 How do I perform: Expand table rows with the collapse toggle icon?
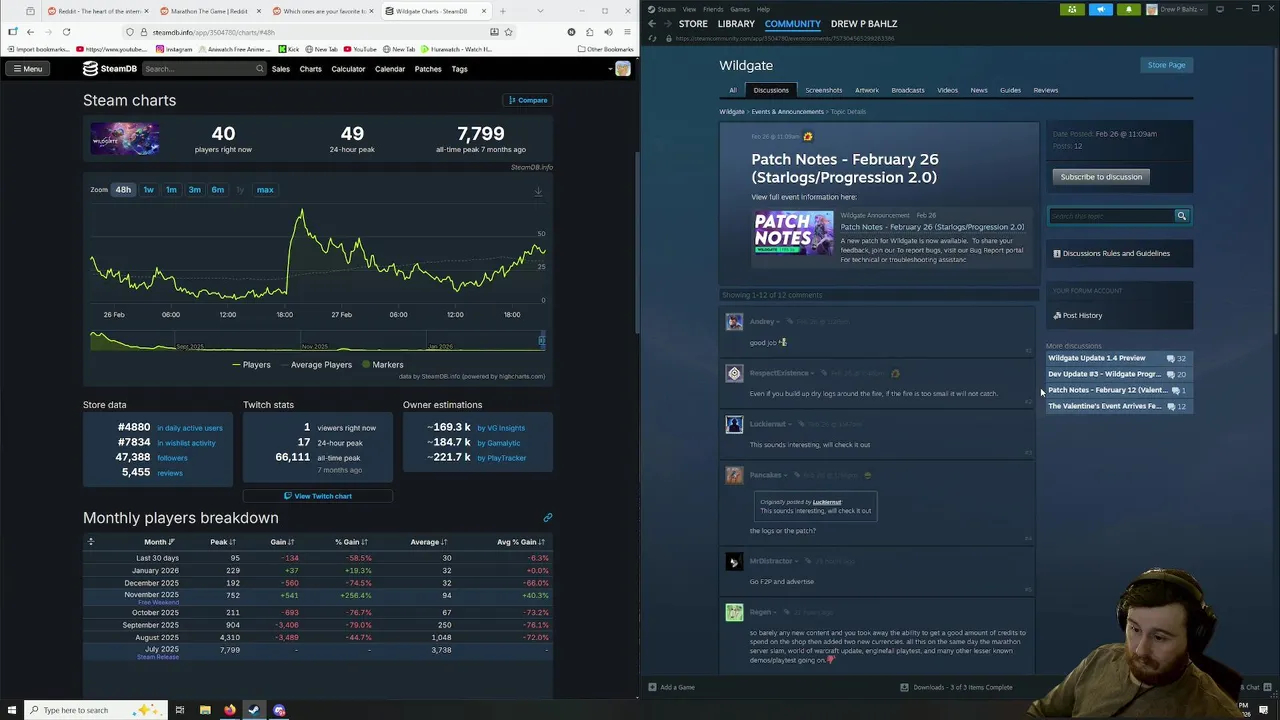click(x=90, y=542)
